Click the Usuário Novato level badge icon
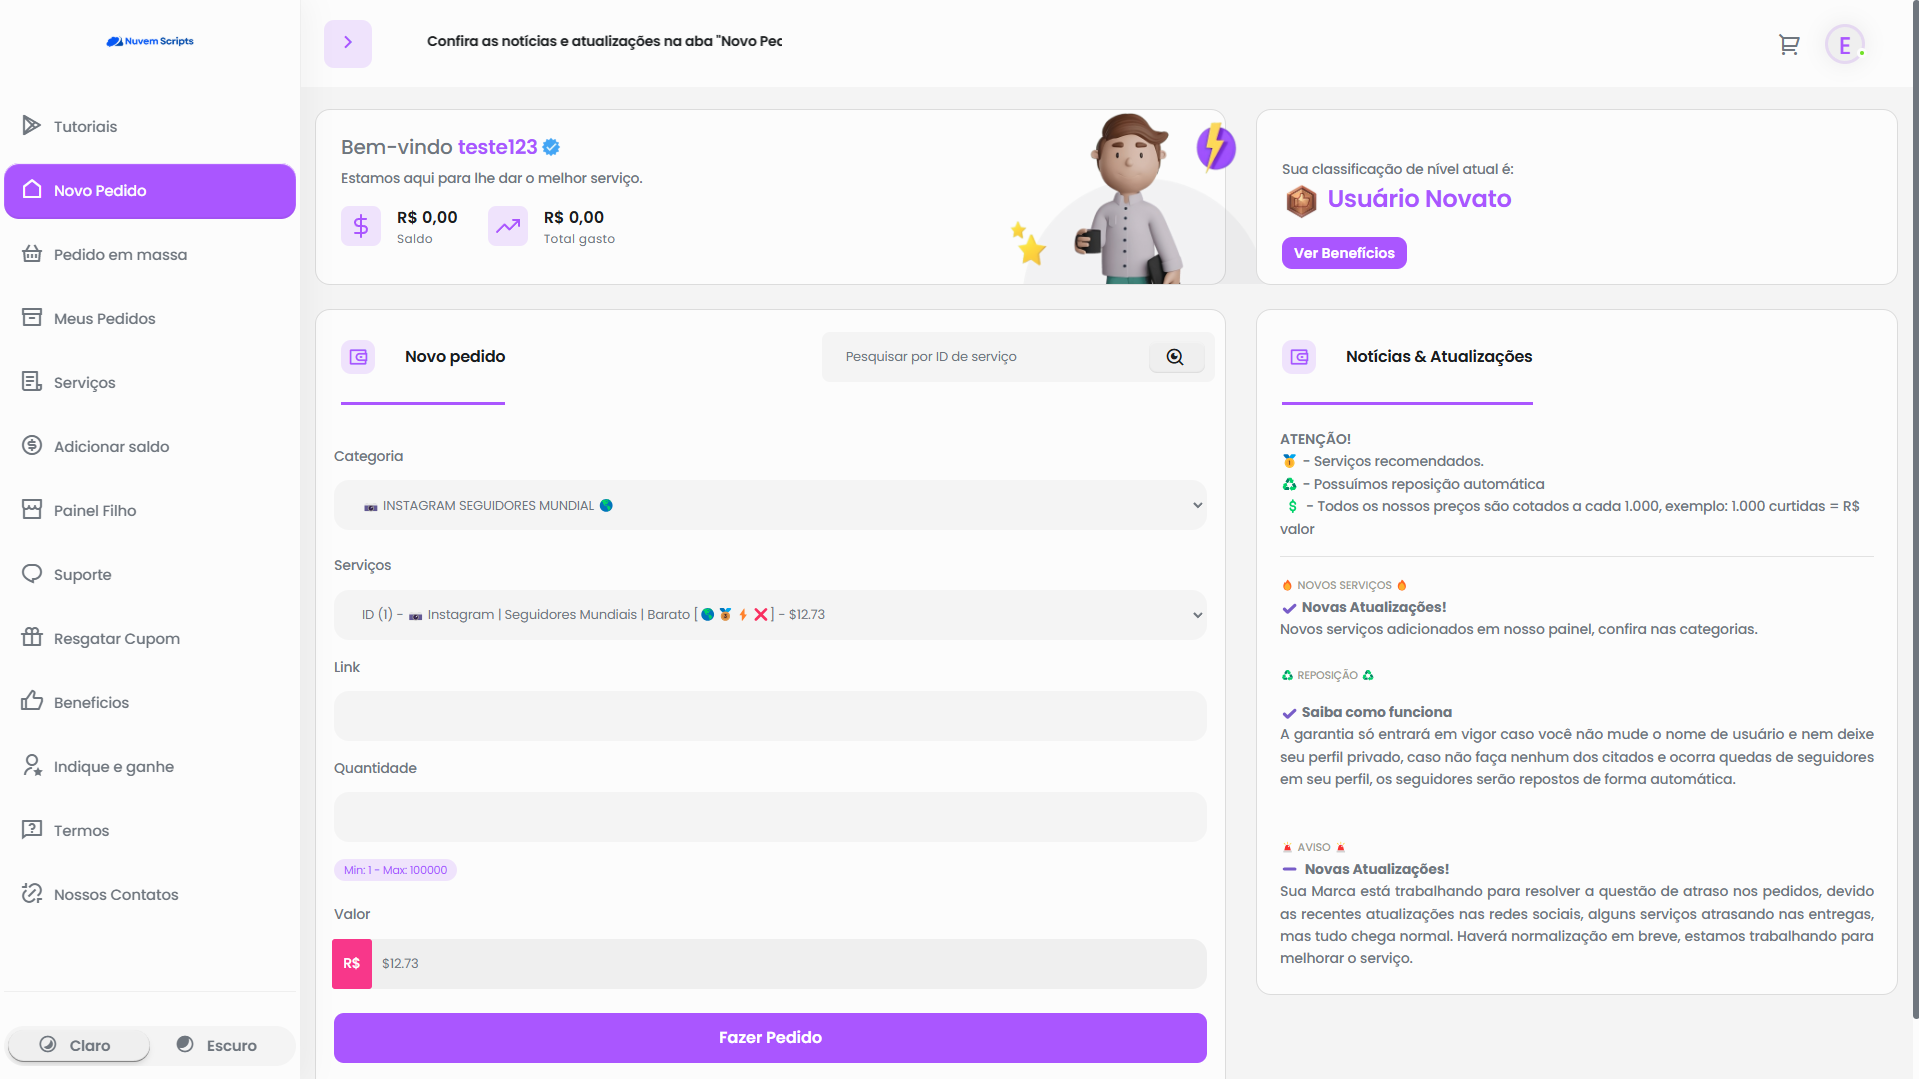The height and width of the screenshot is (1079, 1919). click(1301, 201)
